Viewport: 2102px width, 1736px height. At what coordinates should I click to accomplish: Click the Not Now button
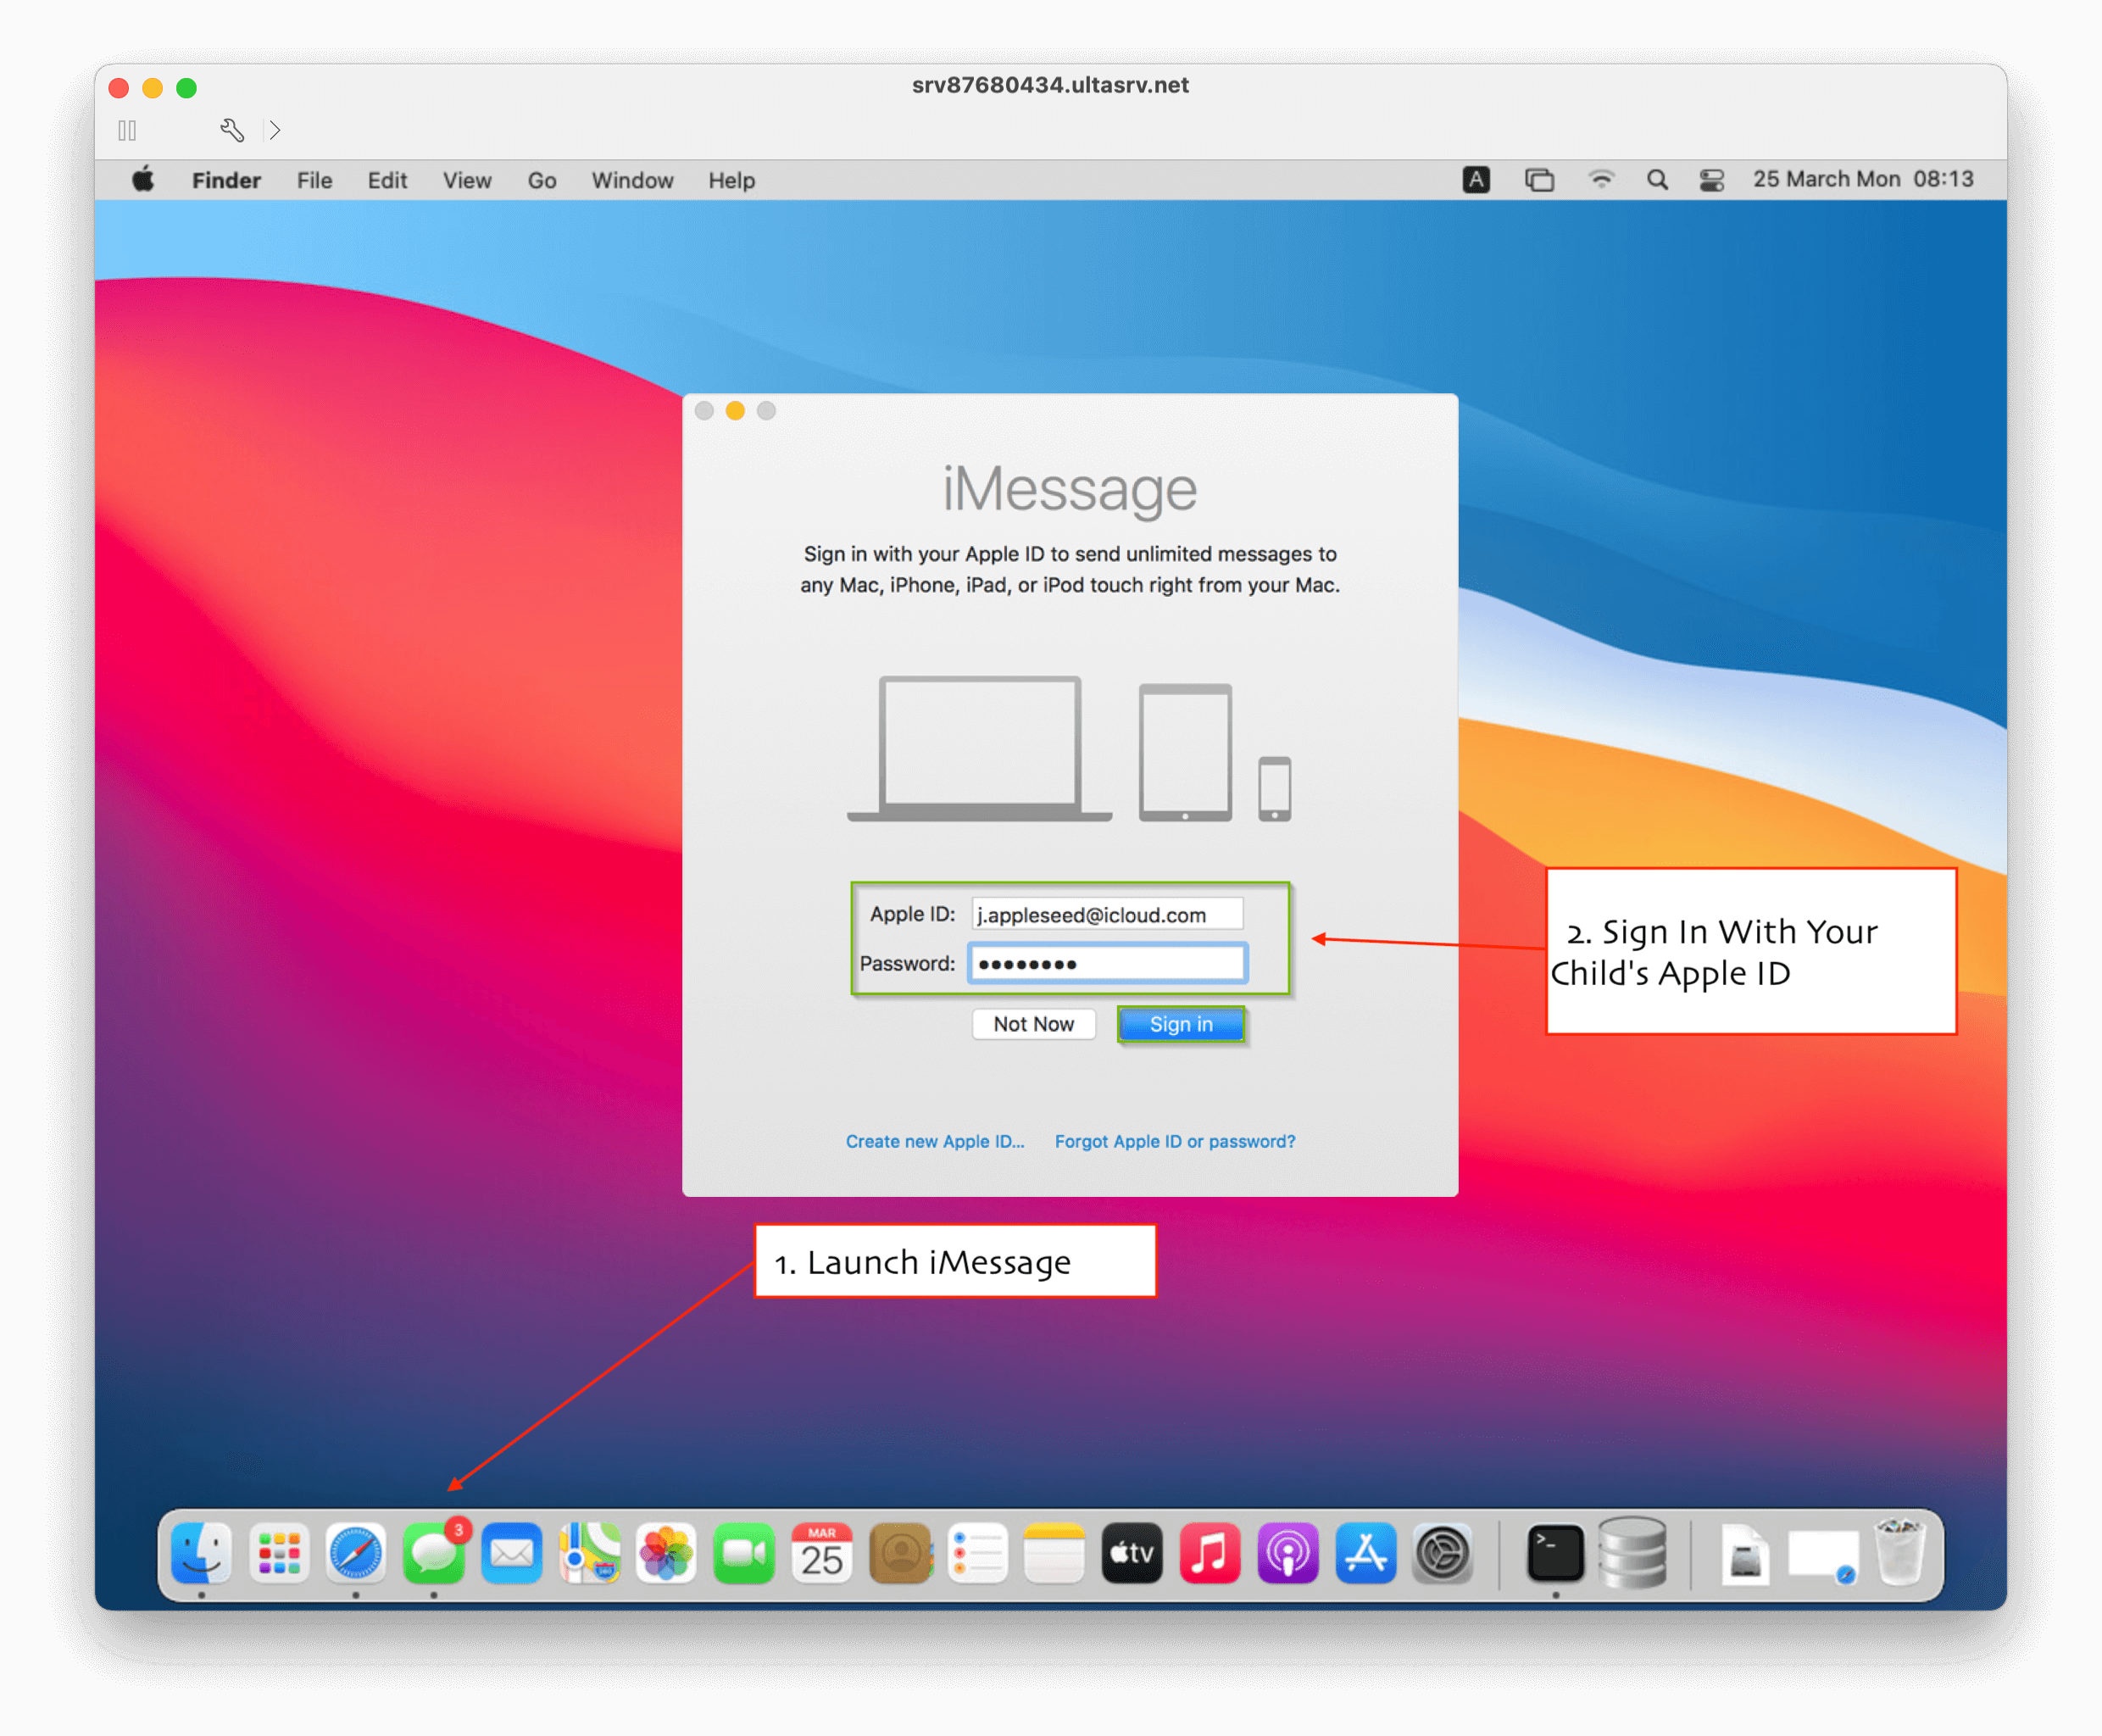pyautogui.click(x=1033, y=1024)
